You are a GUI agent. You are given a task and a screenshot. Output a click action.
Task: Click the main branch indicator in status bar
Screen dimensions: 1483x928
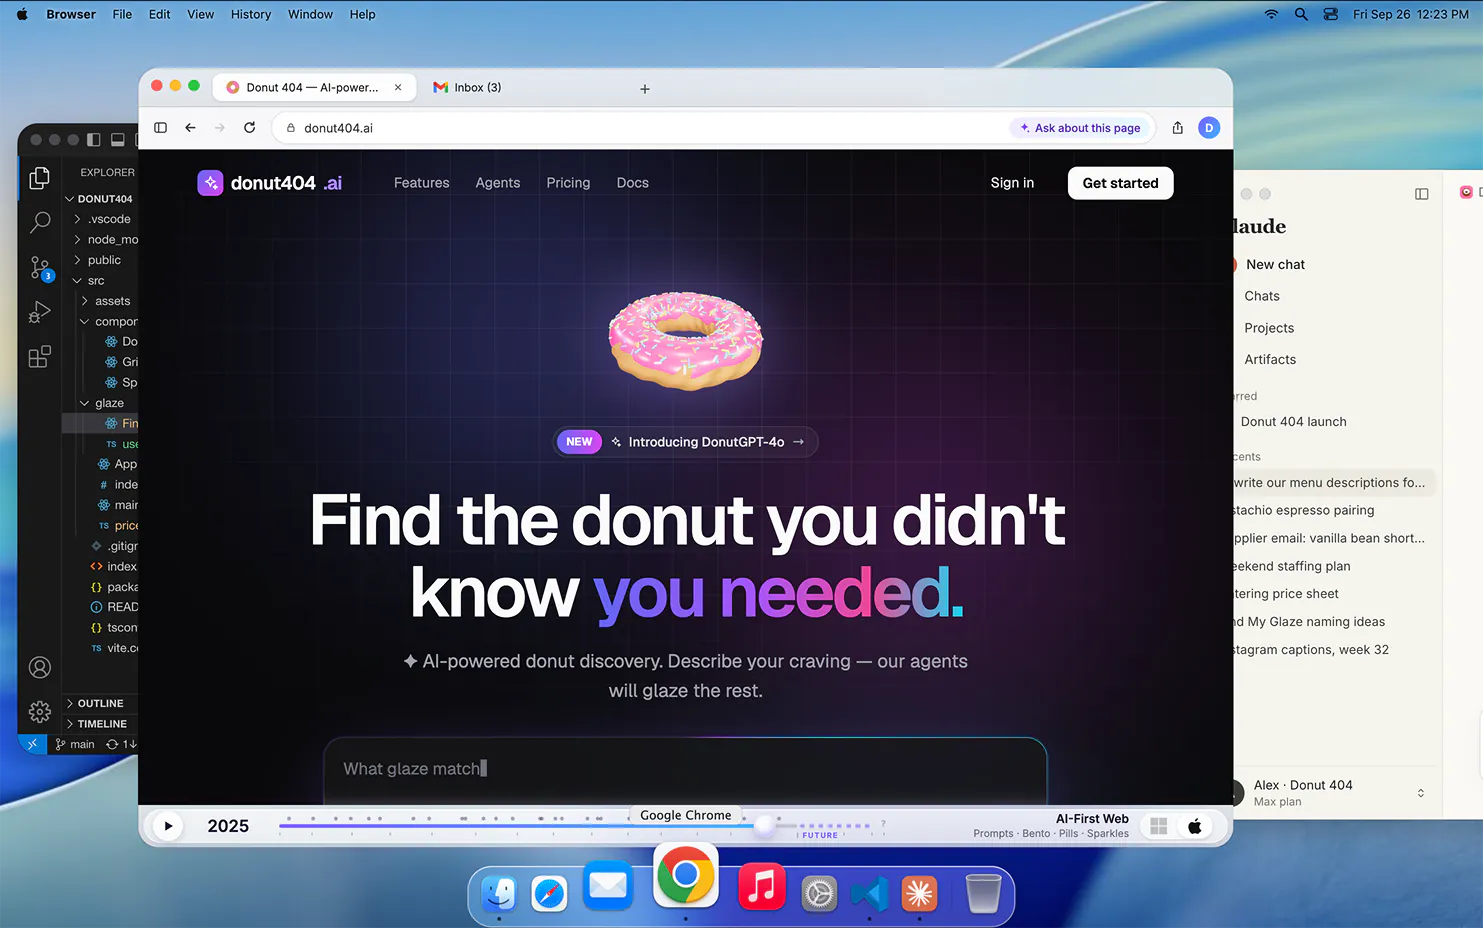coord(75,744)
